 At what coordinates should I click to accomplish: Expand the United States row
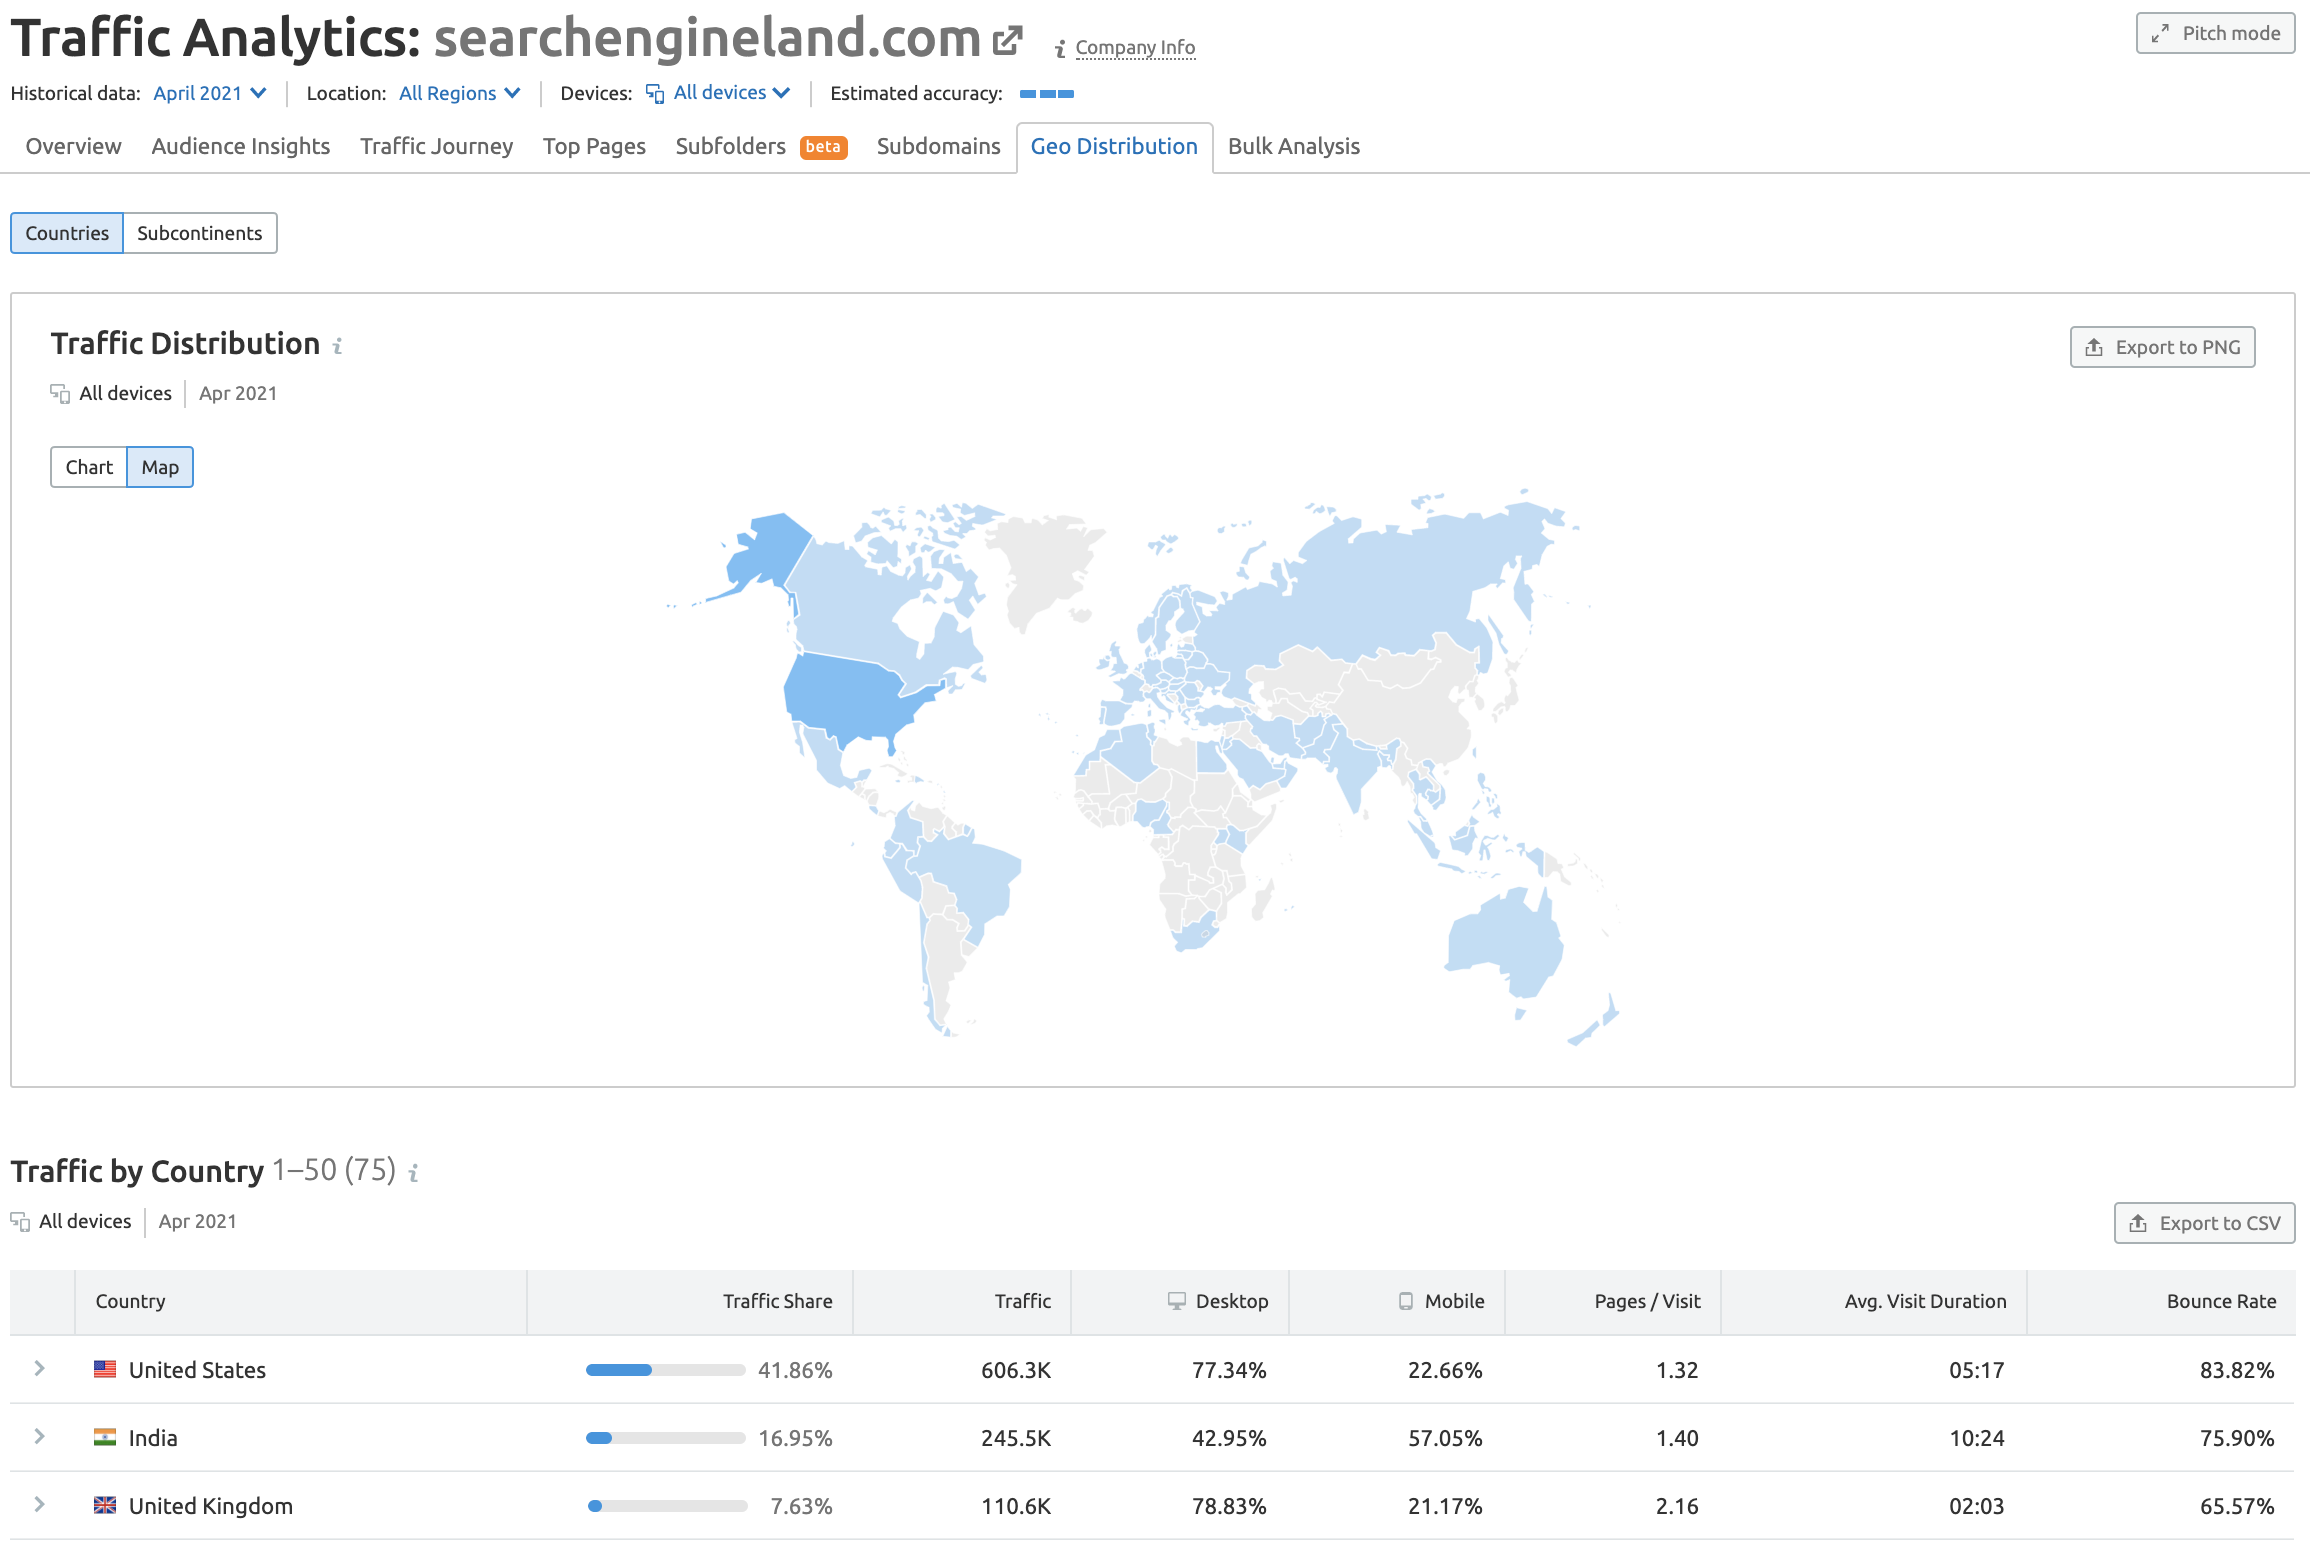[39, 1368]
